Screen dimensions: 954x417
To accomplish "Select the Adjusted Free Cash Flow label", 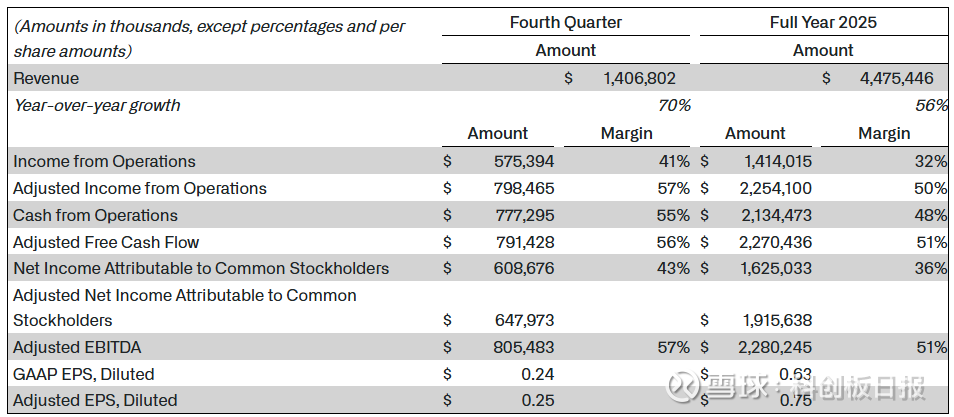I will pos(106,242).
